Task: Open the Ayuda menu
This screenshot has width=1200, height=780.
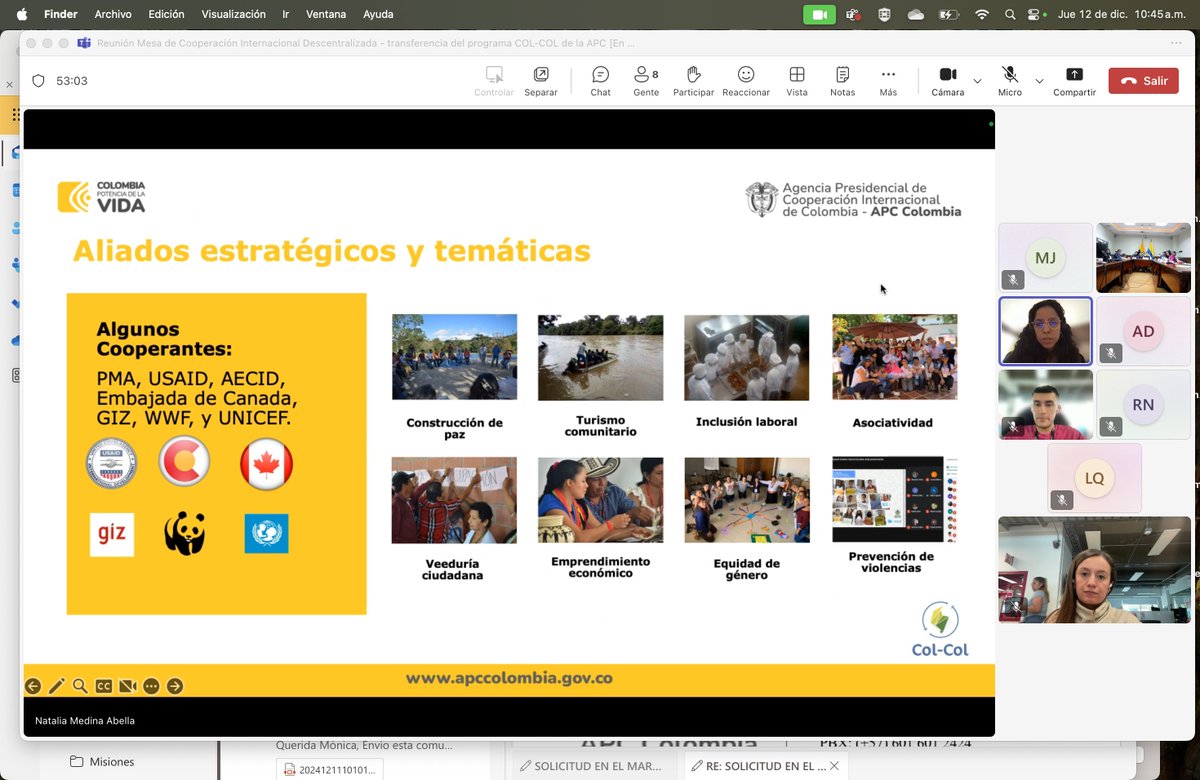Action: coord(378,14)
